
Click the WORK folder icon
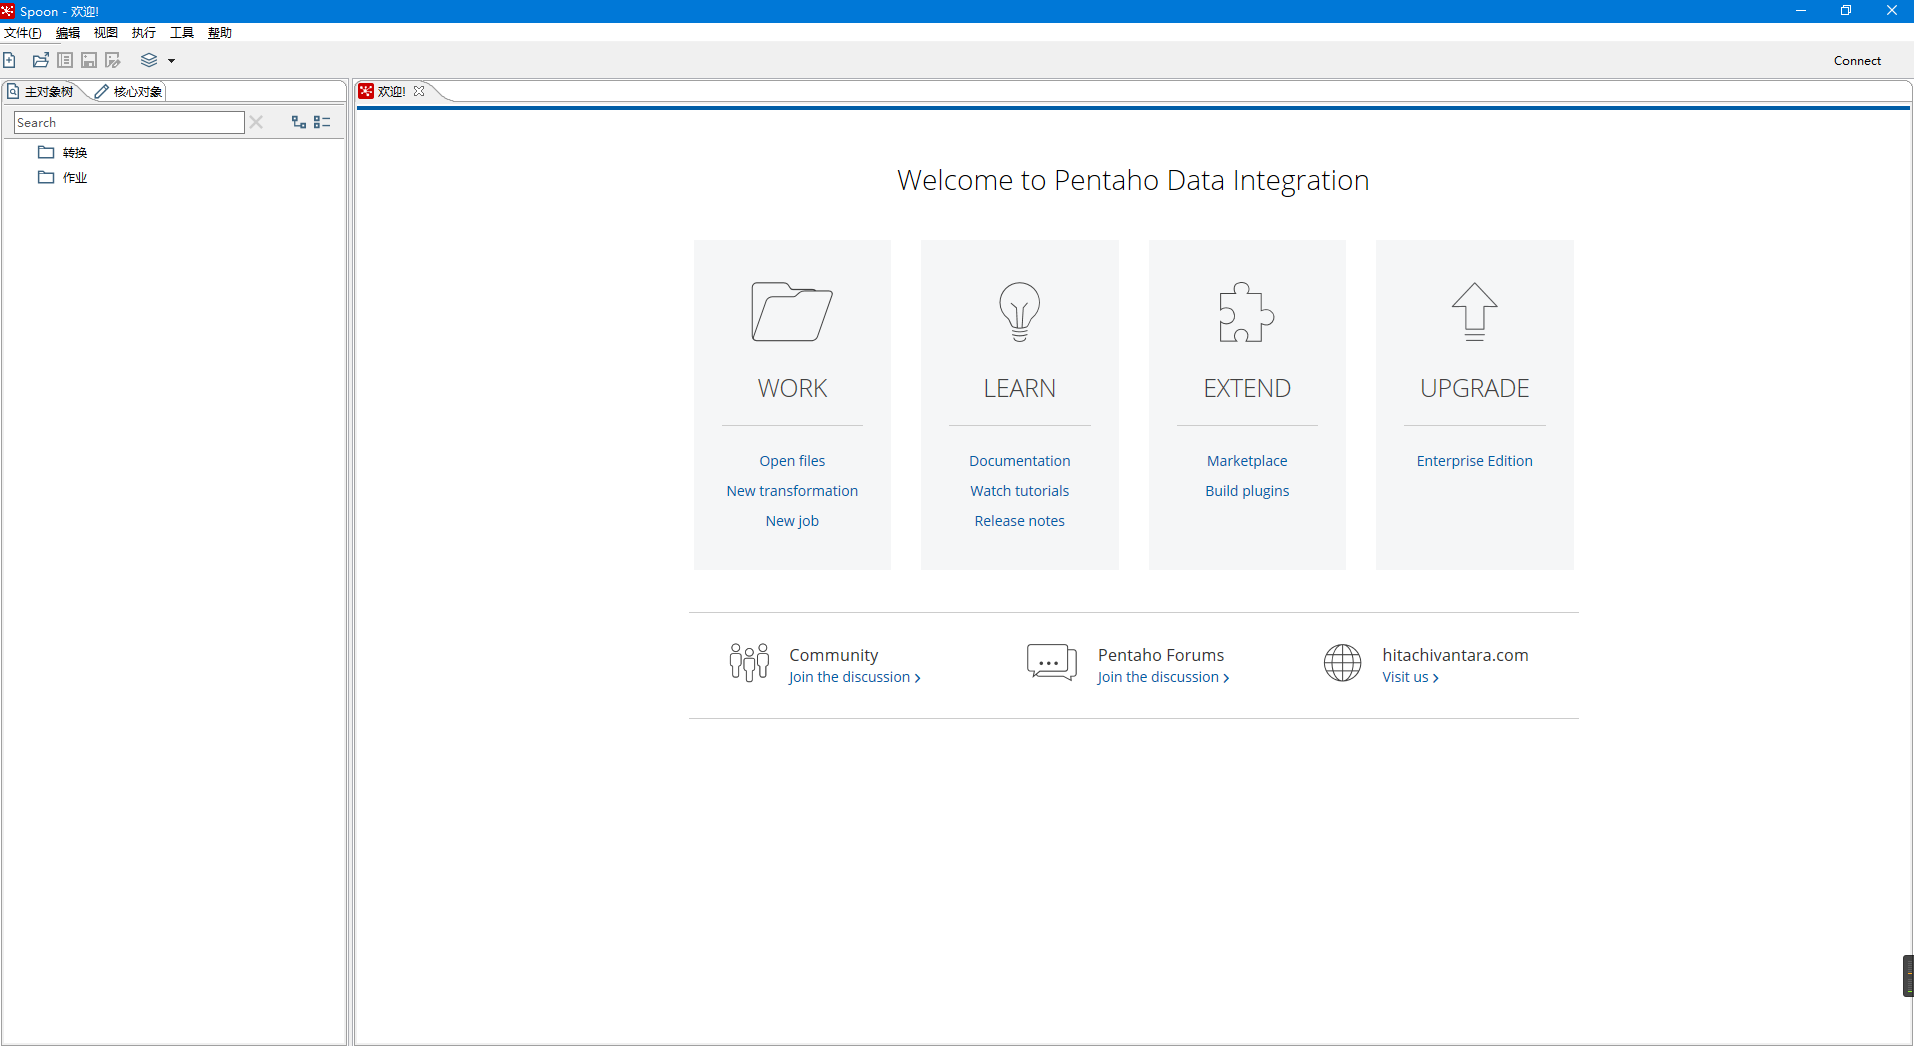792,312
